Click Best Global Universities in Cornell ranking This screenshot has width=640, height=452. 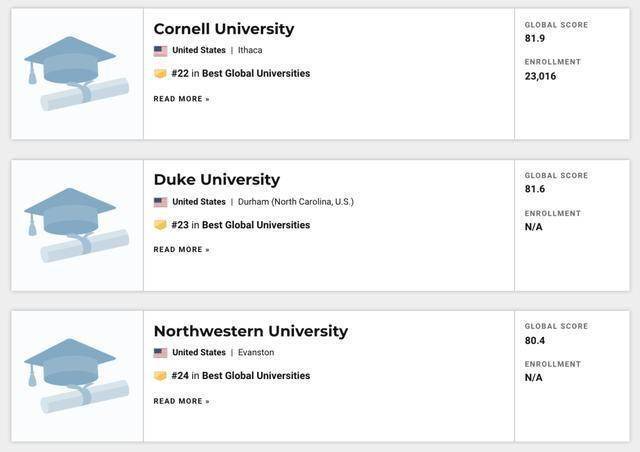click(256, 73)
